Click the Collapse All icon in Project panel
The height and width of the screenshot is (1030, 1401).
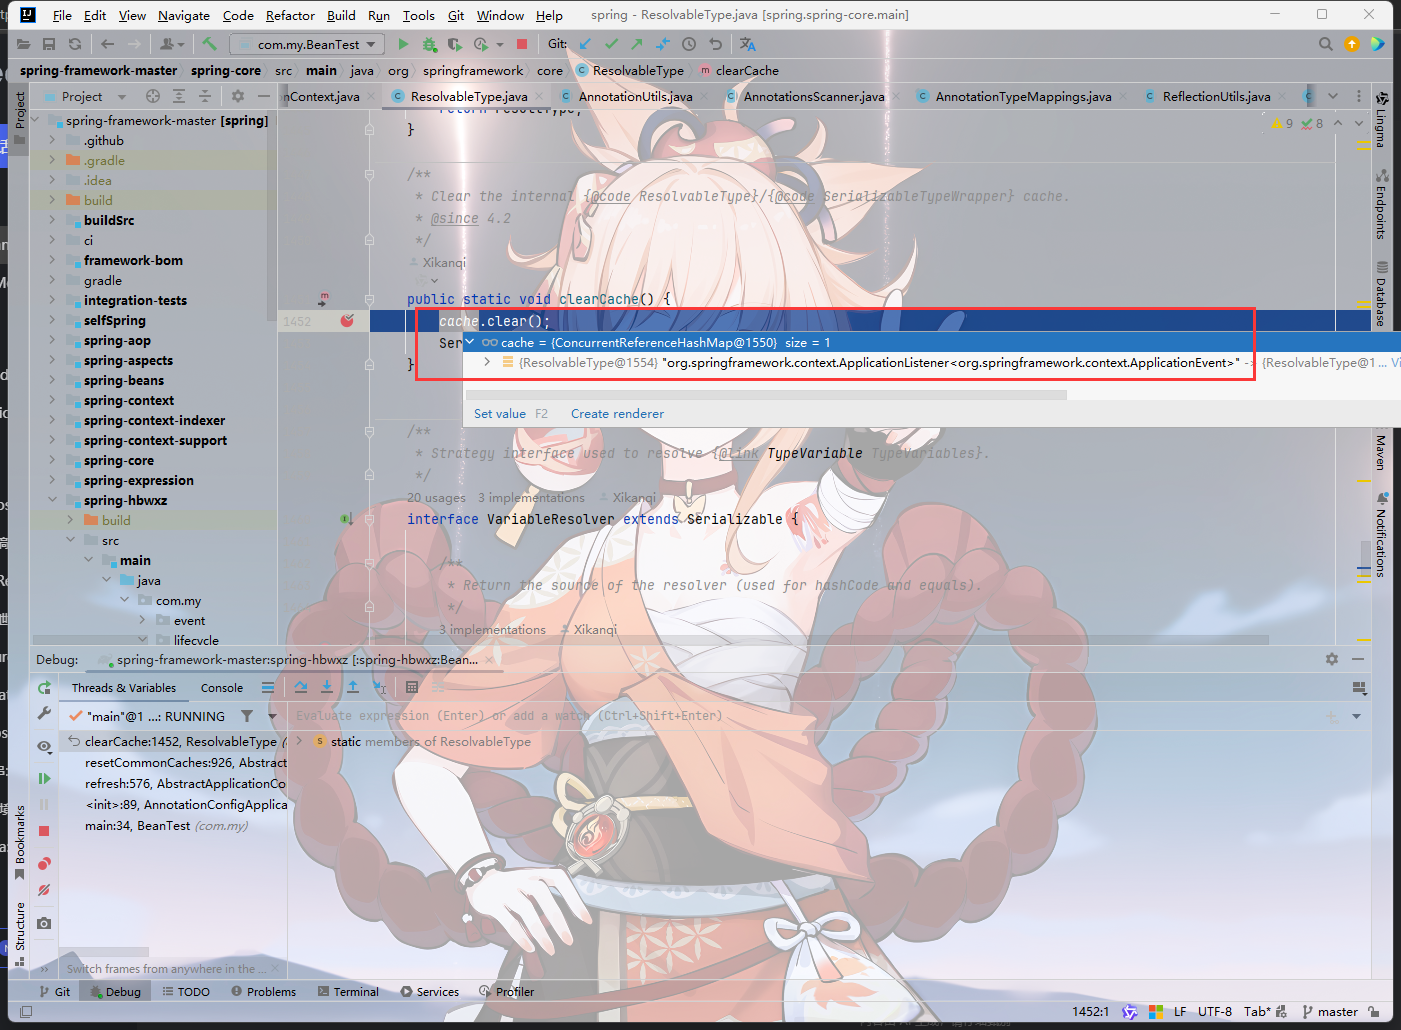pyautogui.click(x=205, y=96)
